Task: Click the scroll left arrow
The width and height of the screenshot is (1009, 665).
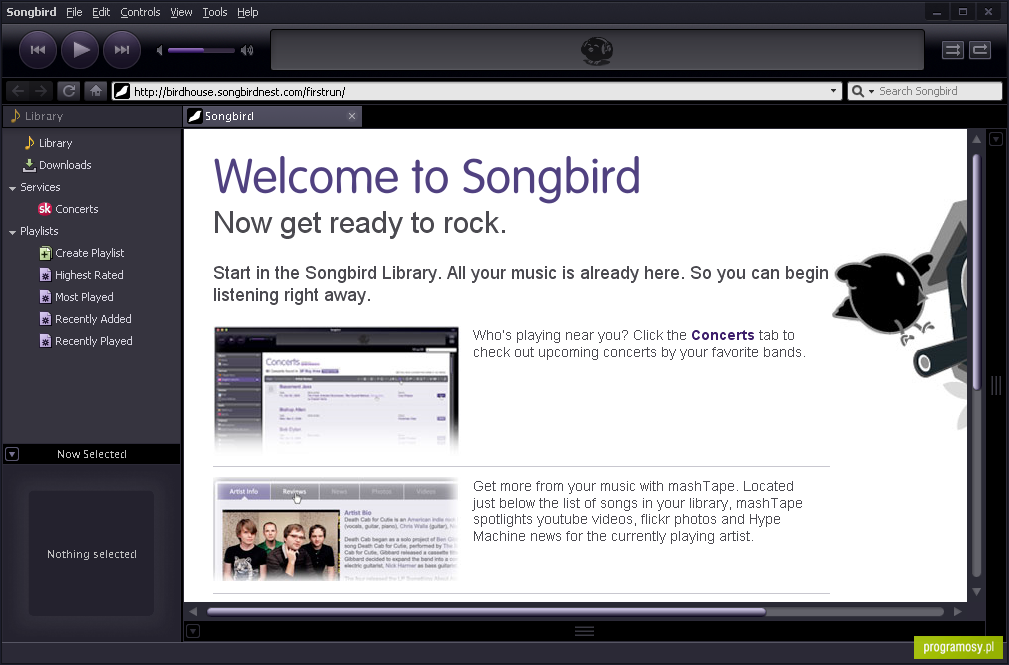Action: click(193, 612)
